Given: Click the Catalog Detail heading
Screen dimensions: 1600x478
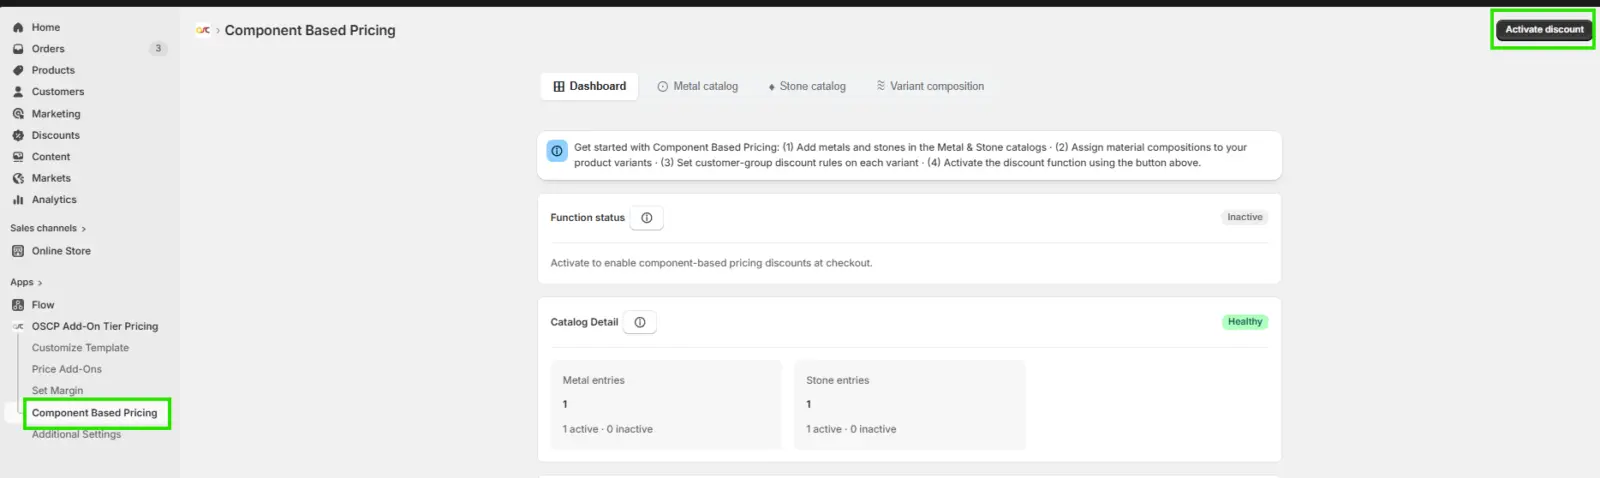Looking at the screenshot, I should tap(584, 323).
